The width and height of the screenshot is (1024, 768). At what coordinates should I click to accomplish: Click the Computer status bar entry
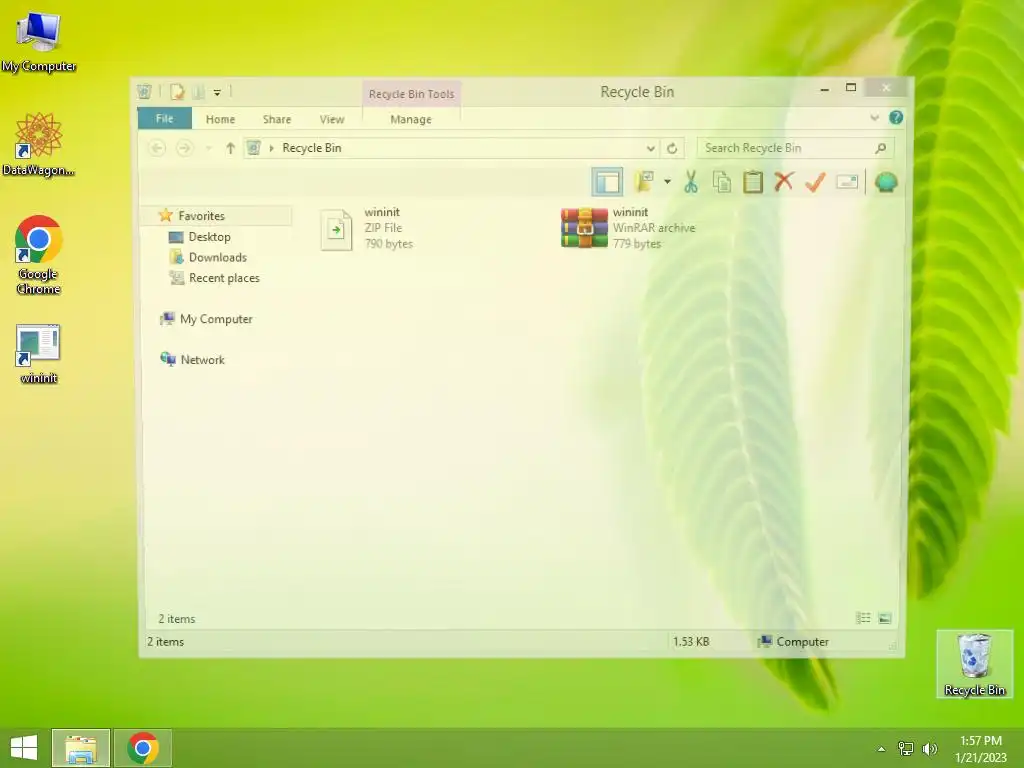click(793, 642)
